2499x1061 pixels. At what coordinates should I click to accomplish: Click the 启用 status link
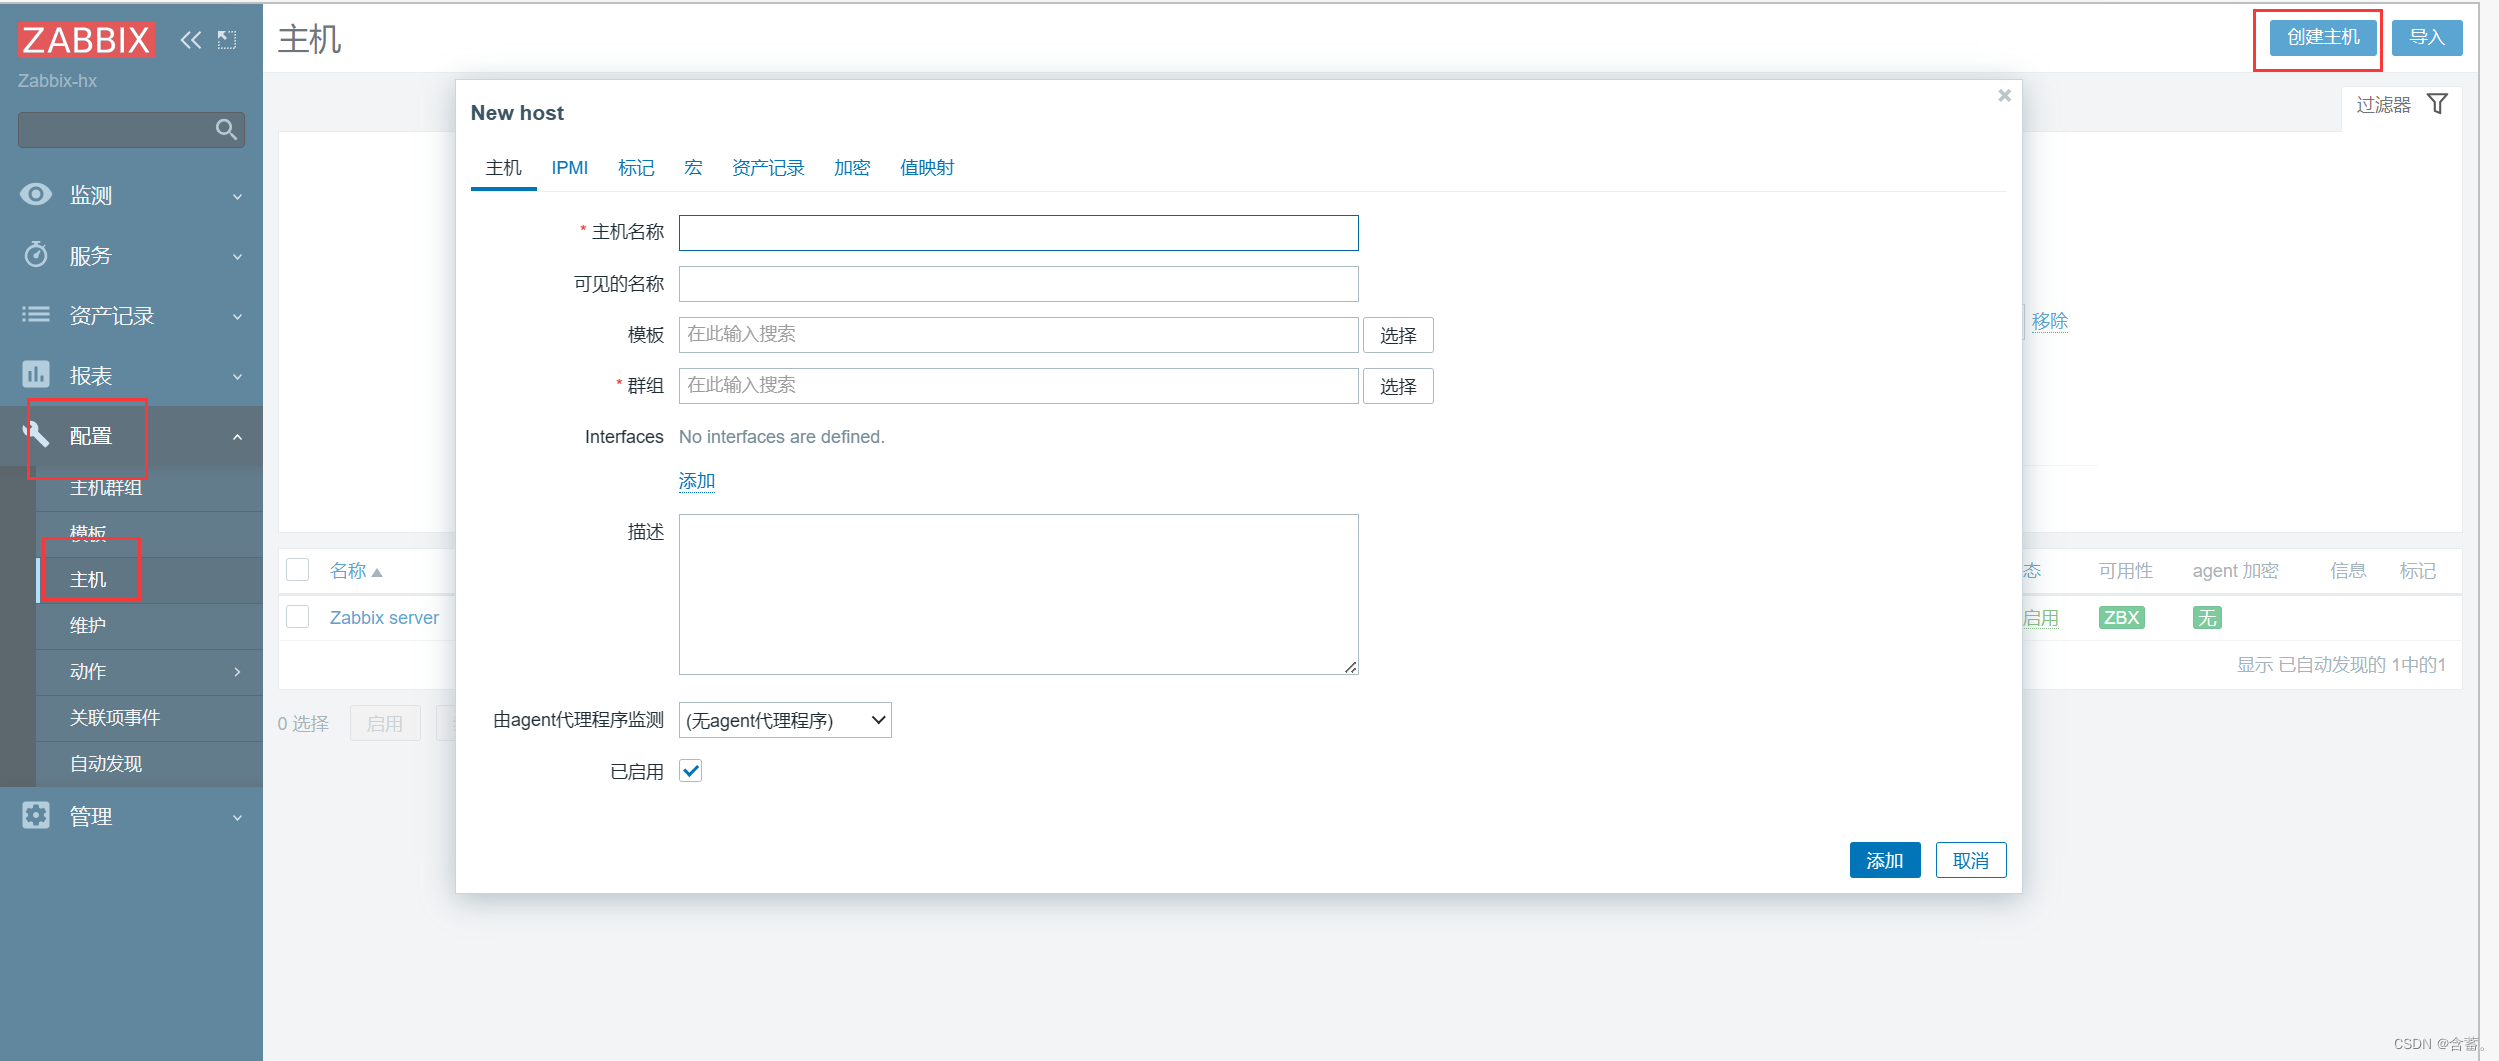(2040, 618)
